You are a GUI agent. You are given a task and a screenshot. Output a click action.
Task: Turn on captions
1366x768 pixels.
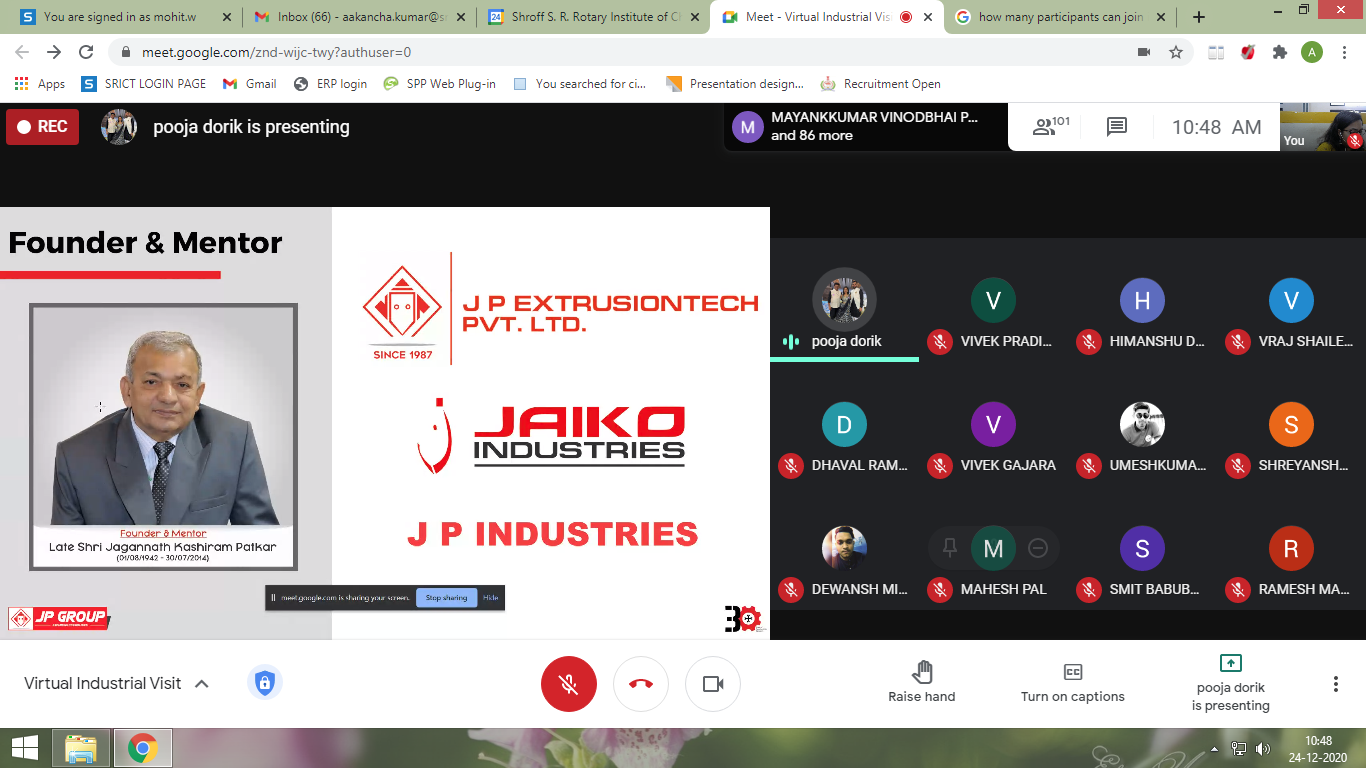(1073, 682)
